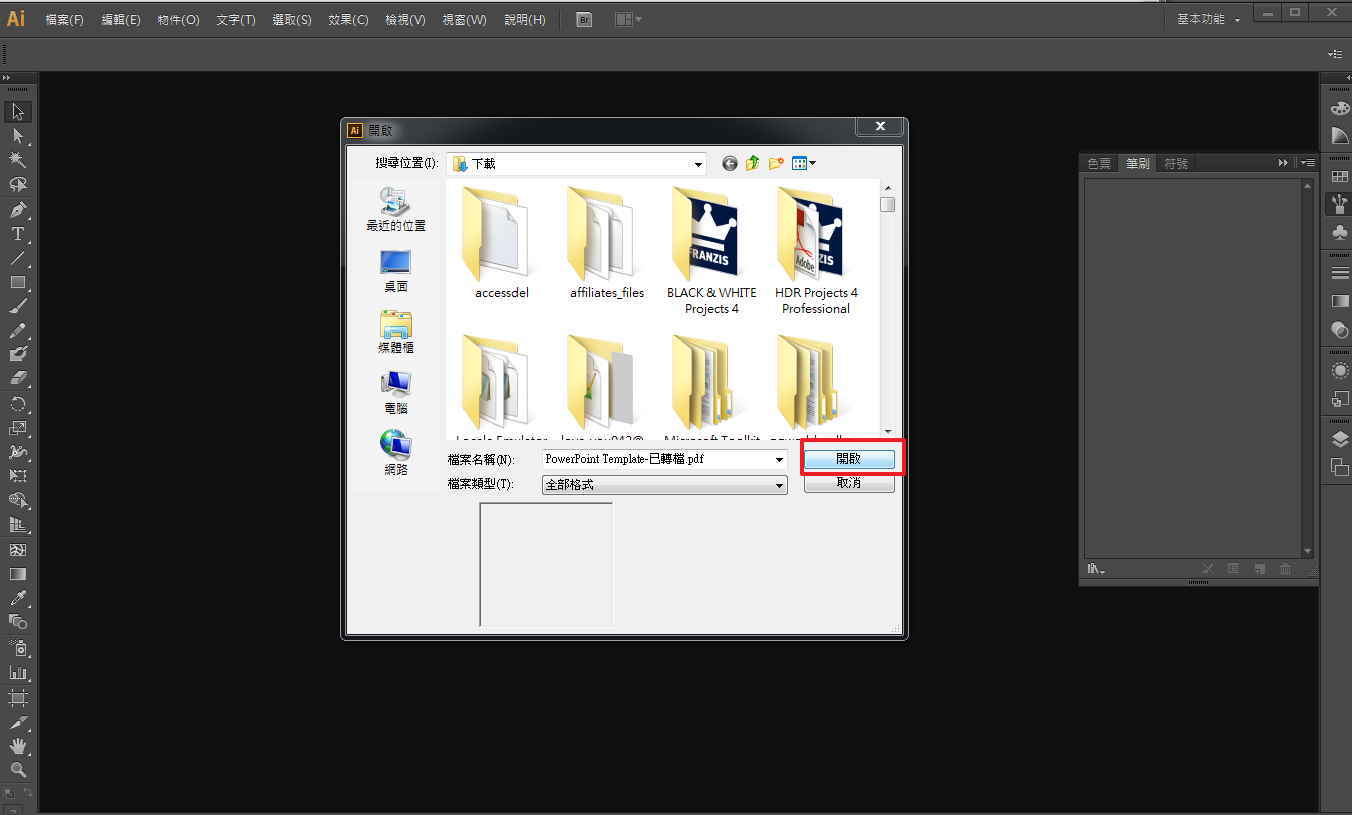
Task: Open the Transparency panel icon
Action: point(1340,329)
